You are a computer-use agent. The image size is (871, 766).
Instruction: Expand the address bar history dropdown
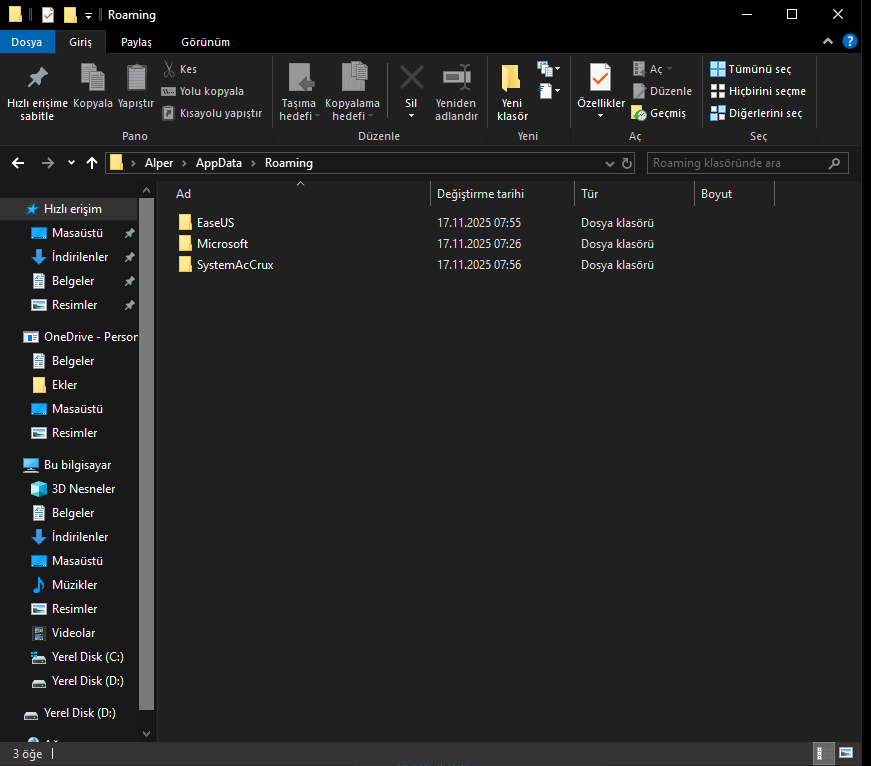tap(609, 163)
